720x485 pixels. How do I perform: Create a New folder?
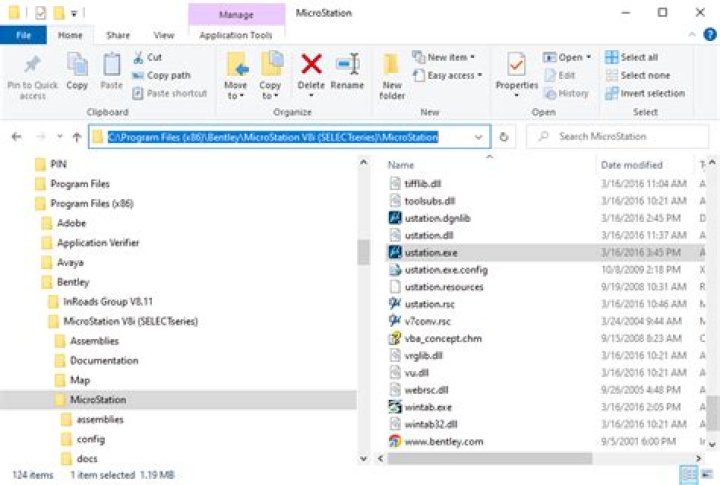click(392, 76)
